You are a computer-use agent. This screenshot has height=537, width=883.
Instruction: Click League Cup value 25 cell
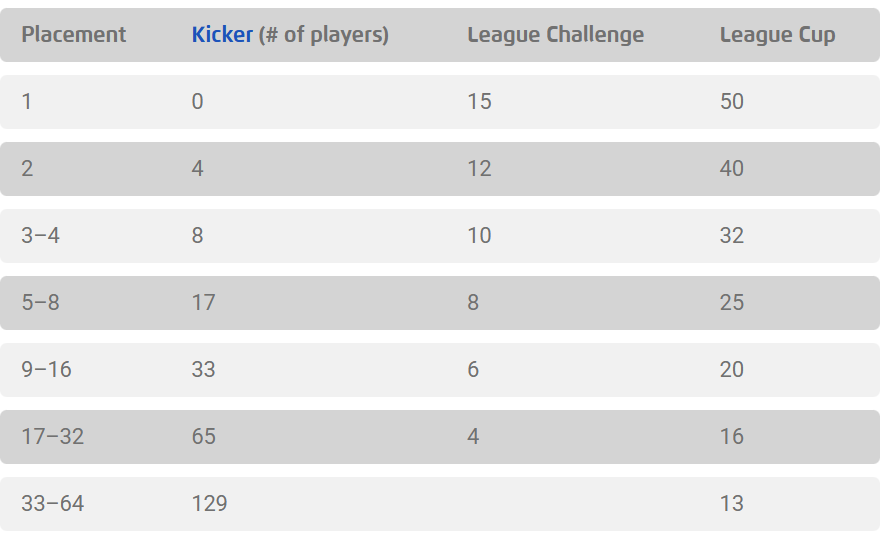[x=731, y=303]
